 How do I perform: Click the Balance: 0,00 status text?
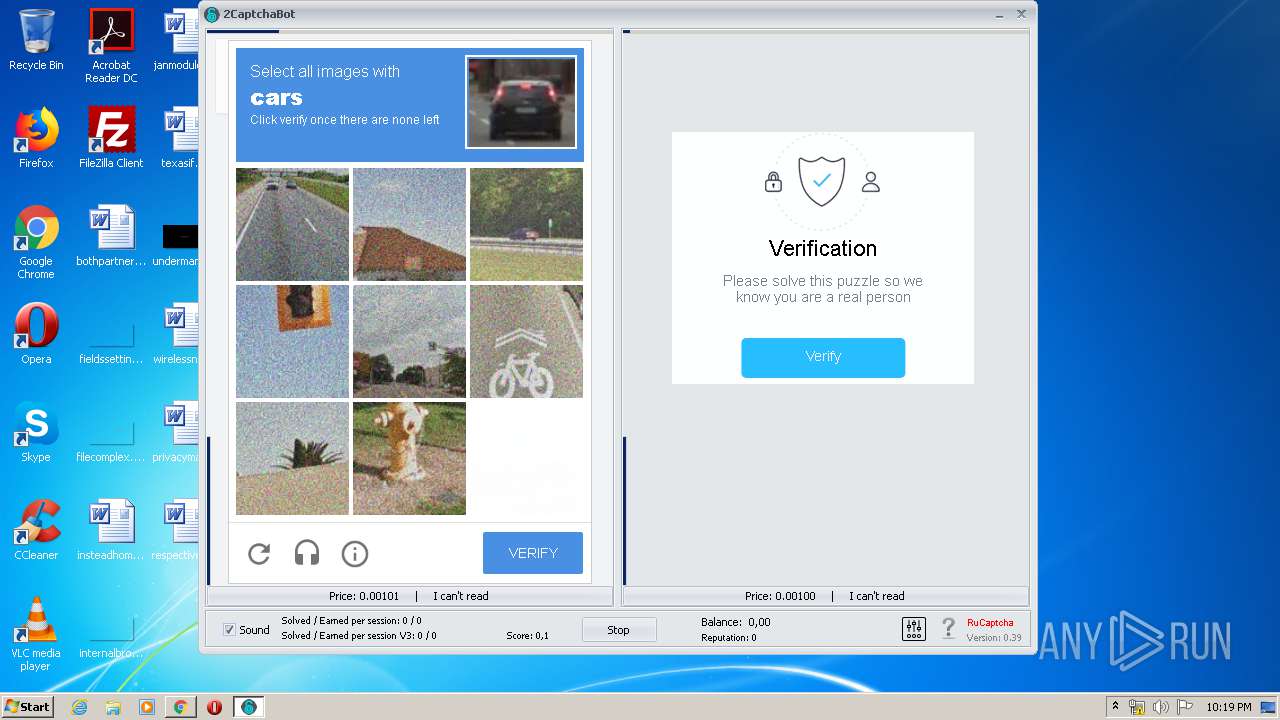pos(735,622)
